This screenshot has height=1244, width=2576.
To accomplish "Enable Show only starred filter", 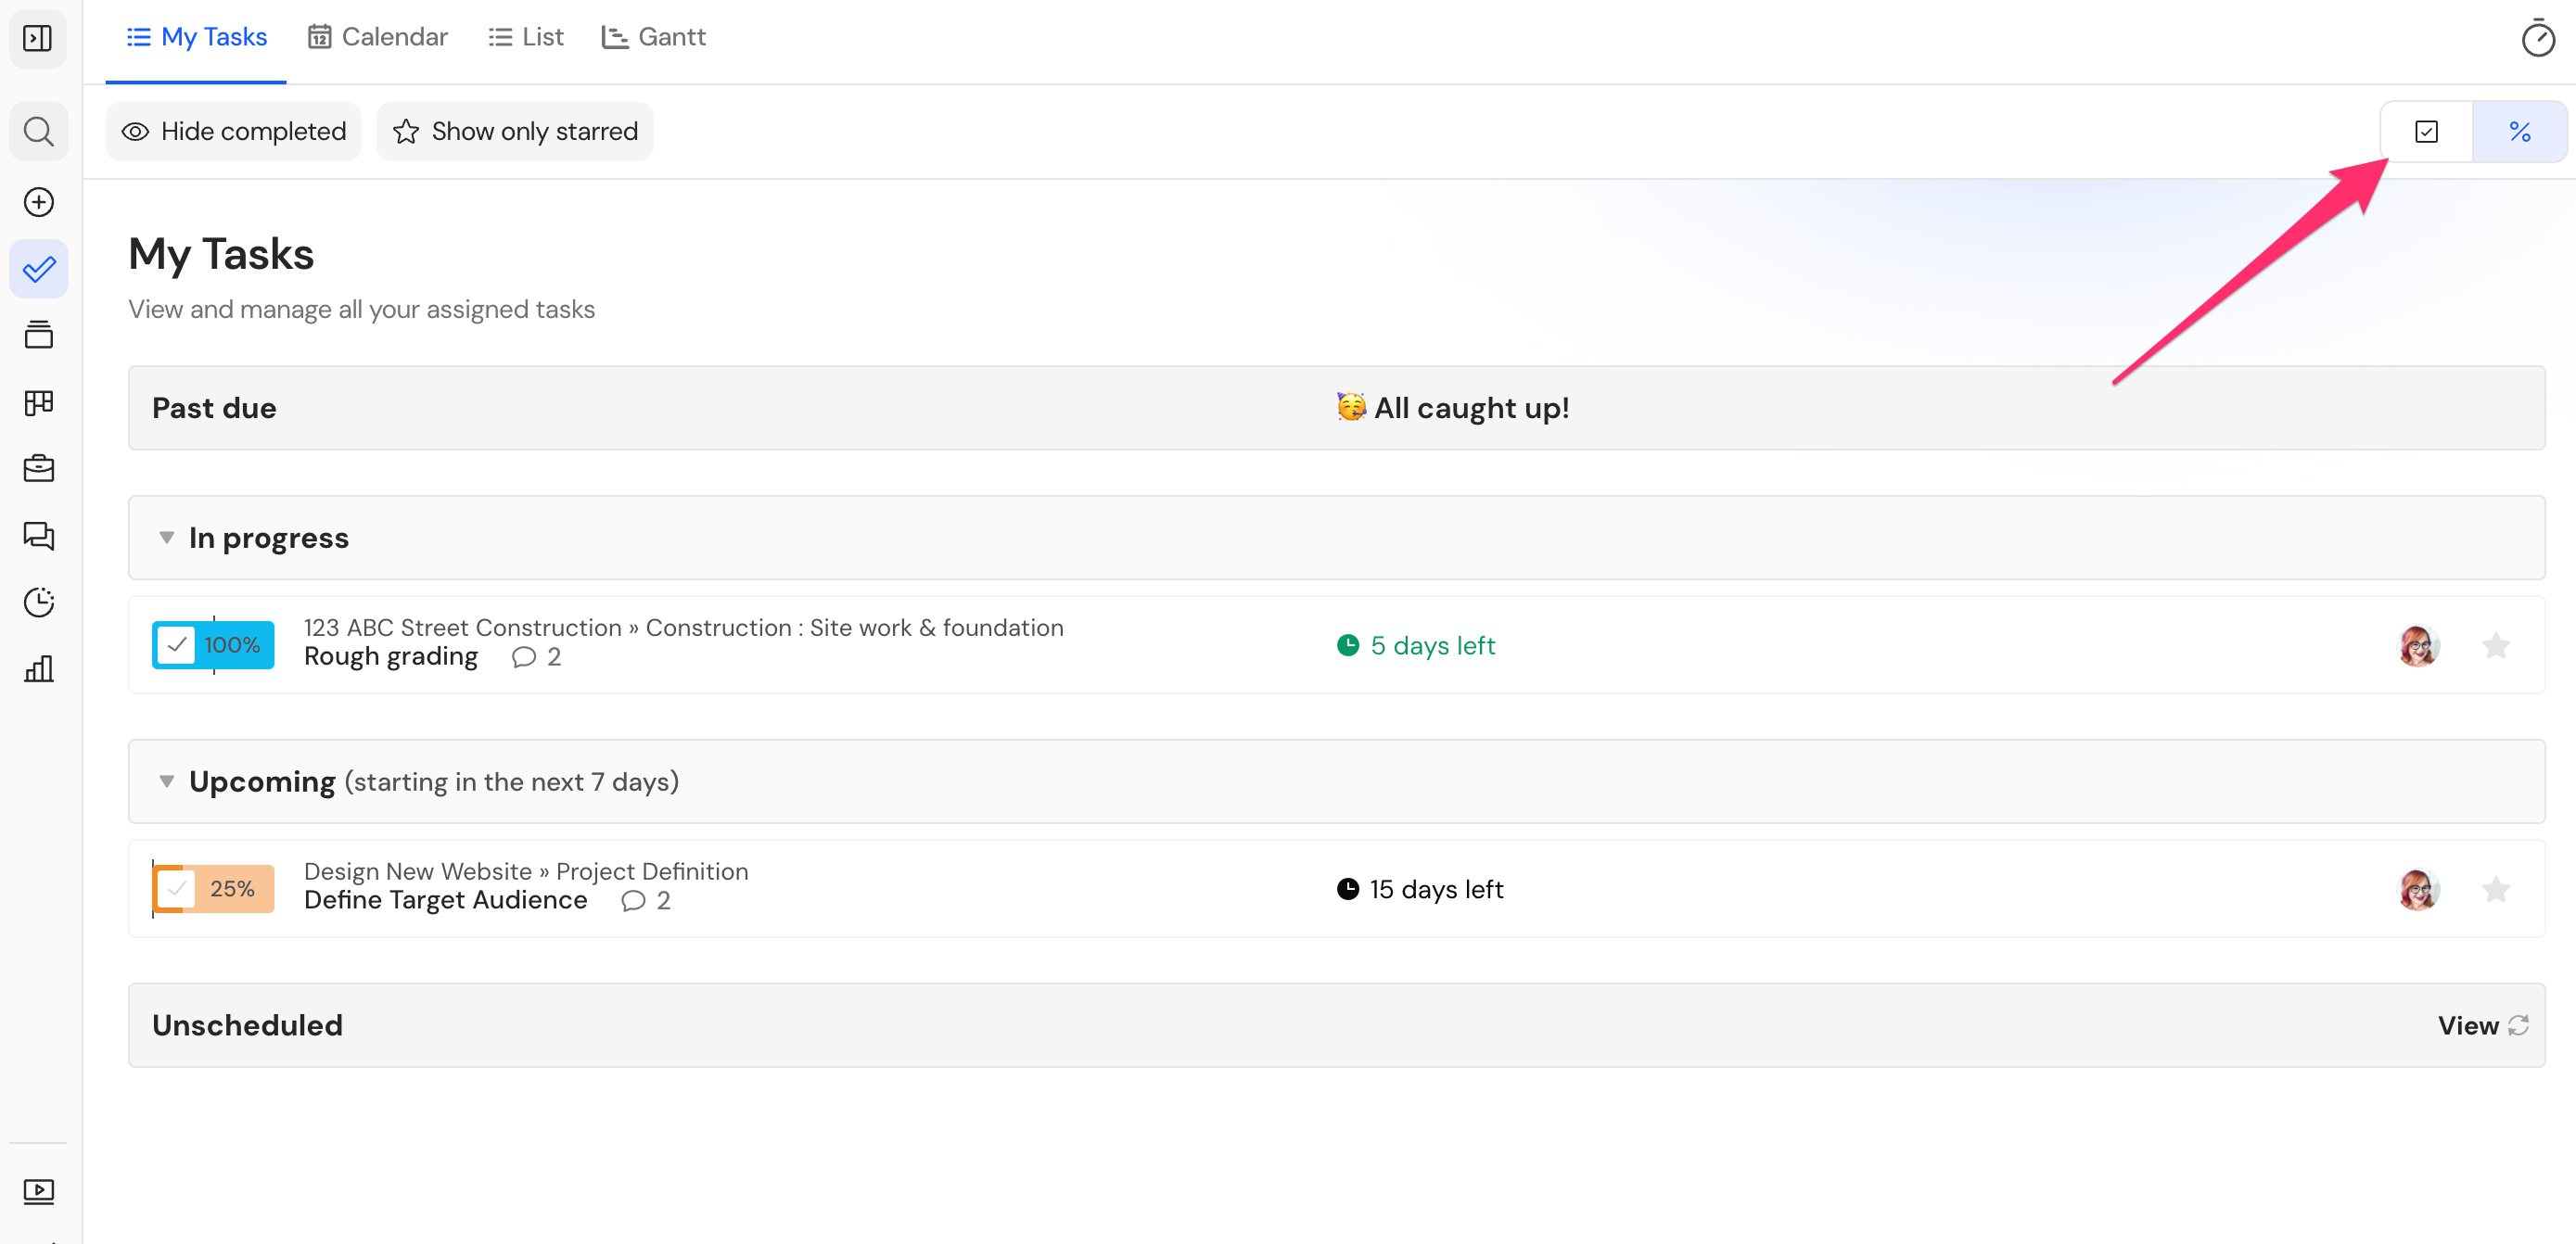I will [x=515, y=131].
